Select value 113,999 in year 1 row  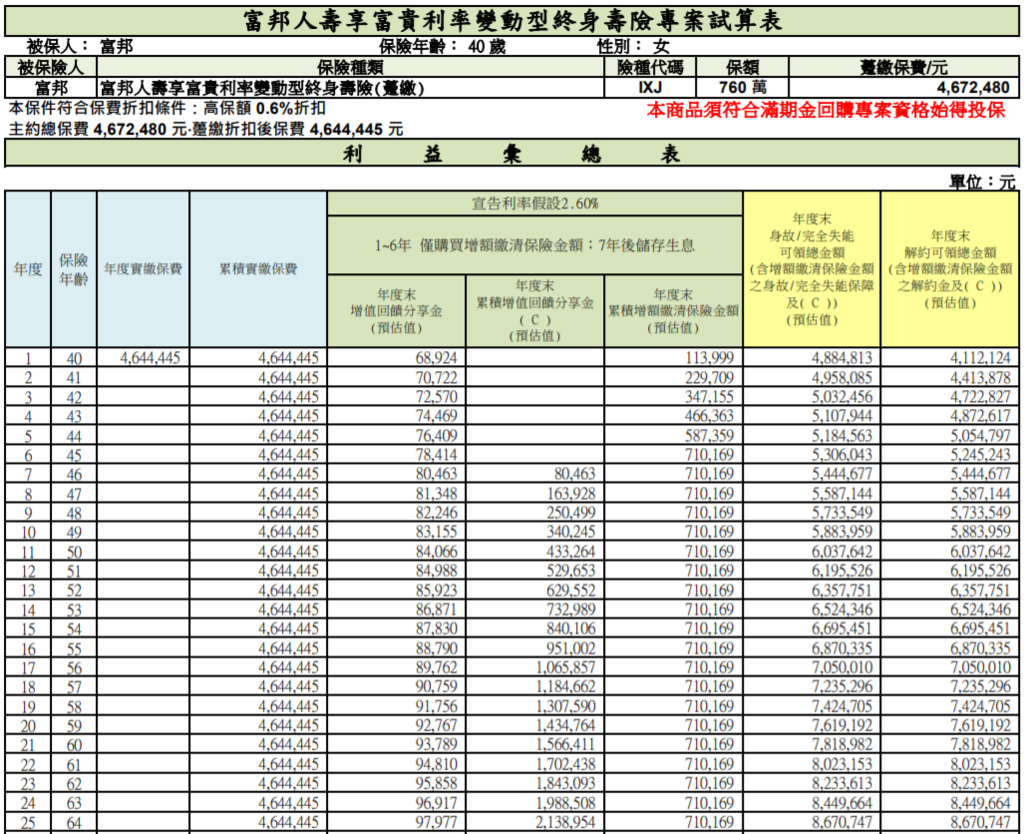coord(709,358)
